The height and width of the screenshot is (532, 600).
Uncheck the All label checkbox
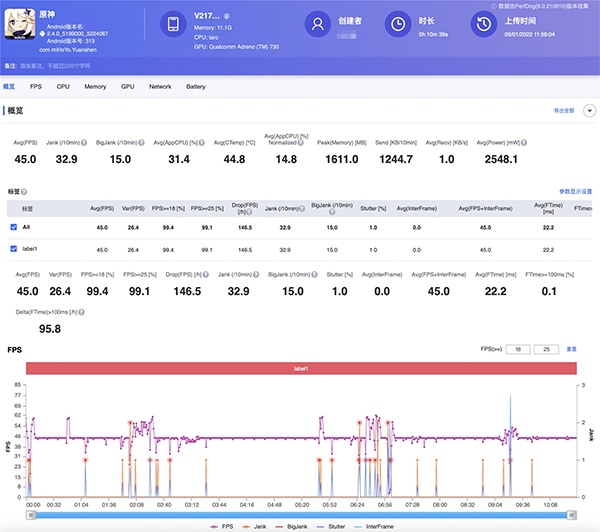[x=13, y=228]
